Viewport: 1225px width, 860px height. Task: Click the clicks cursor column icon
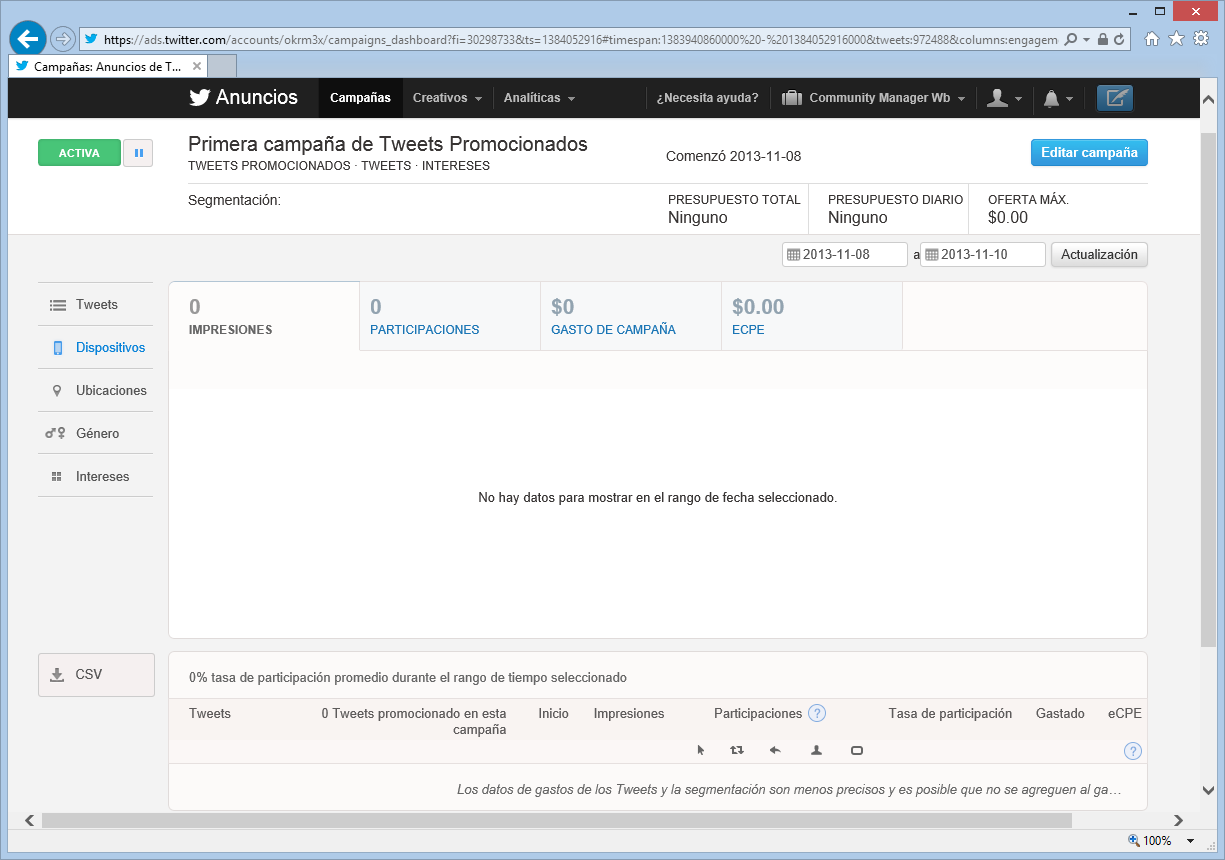pyautogui.click(x=701, y=750)
